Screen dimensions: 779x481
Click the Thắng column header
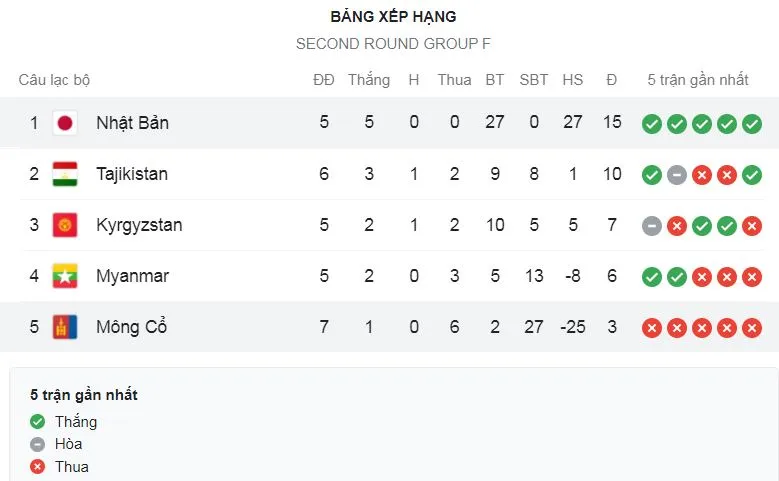point(369,80)
